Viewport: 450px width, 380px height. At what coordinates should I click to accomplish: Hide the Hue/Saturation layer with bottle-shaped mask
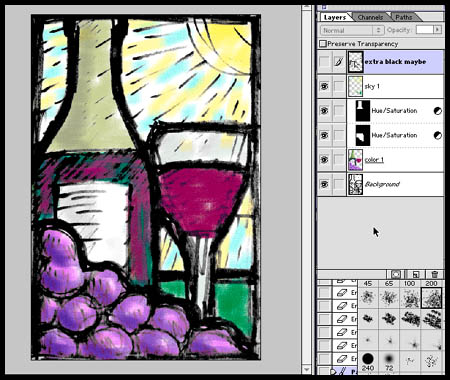(324, 111)
